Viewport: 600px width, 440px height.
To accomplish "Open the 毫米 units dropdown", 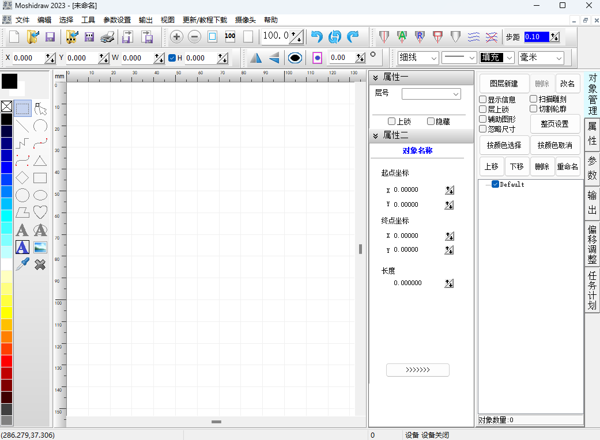I will click(x=540, y=58).
